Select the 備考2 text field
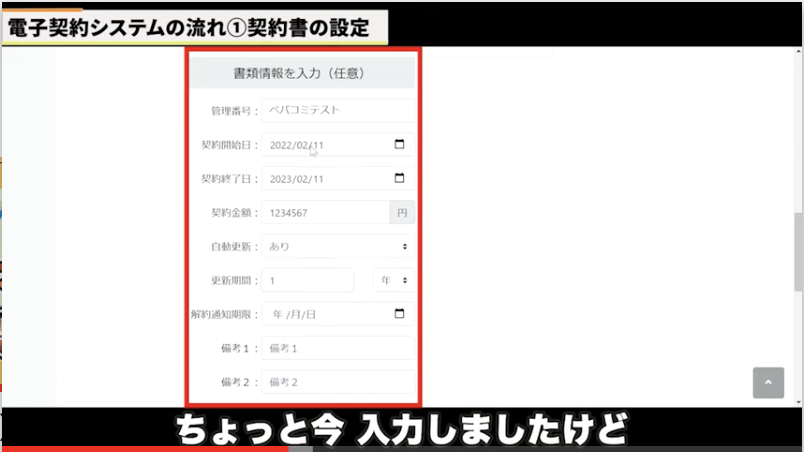The height and width of the screenshot is (452, 804). (338, 382)
